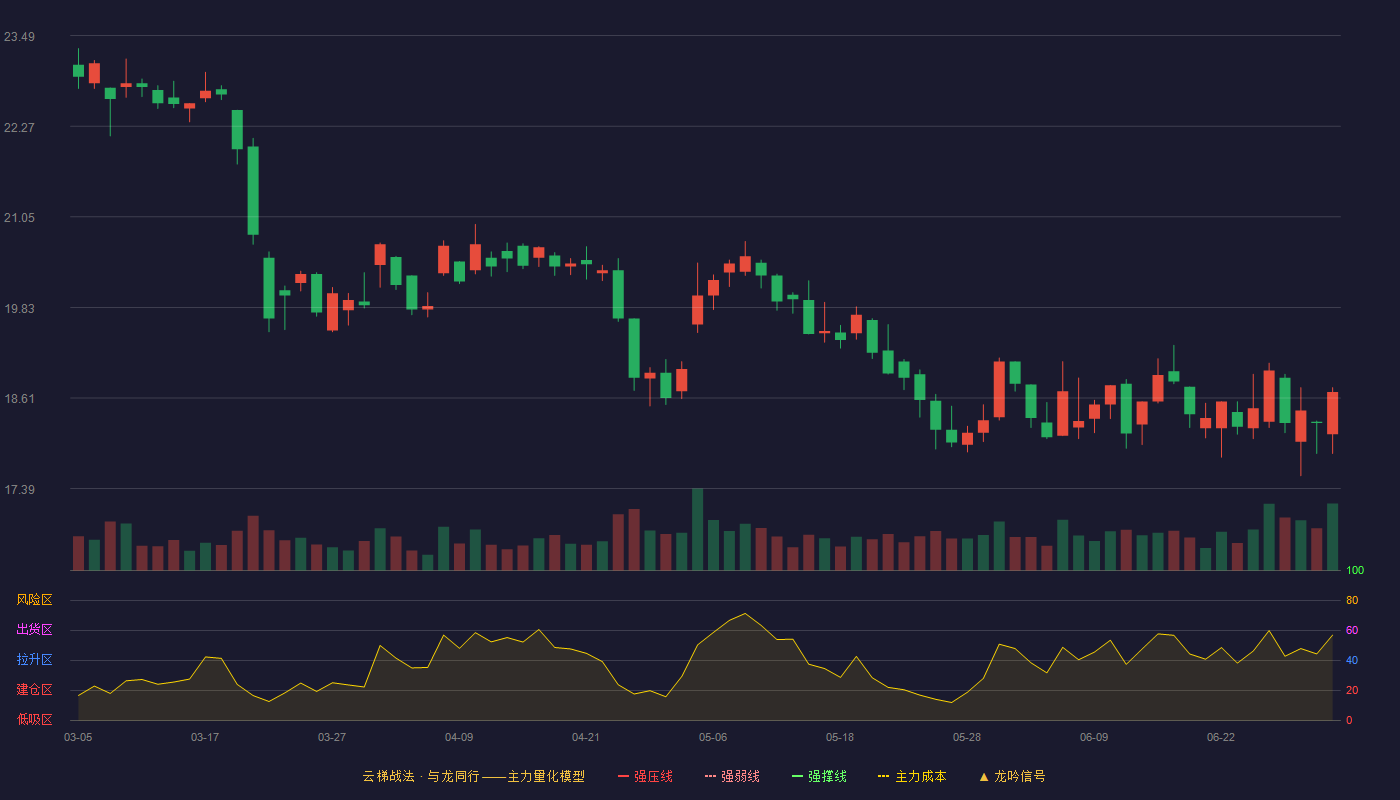Click the 18.61 price axis label
The image size is (1400, 800).
[19, 399]
